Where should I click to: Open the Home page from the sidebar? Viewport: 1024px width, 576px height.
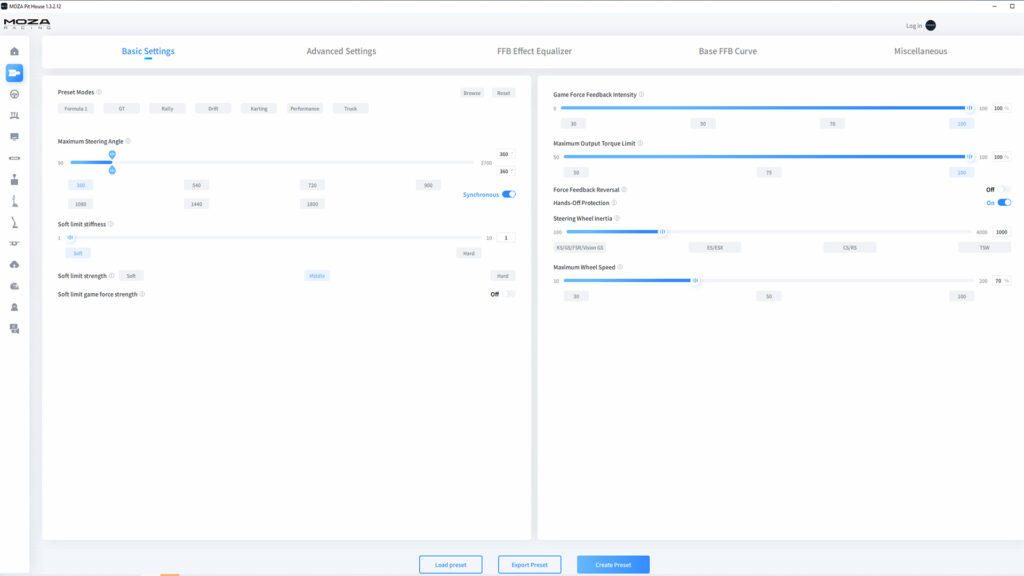14,52
